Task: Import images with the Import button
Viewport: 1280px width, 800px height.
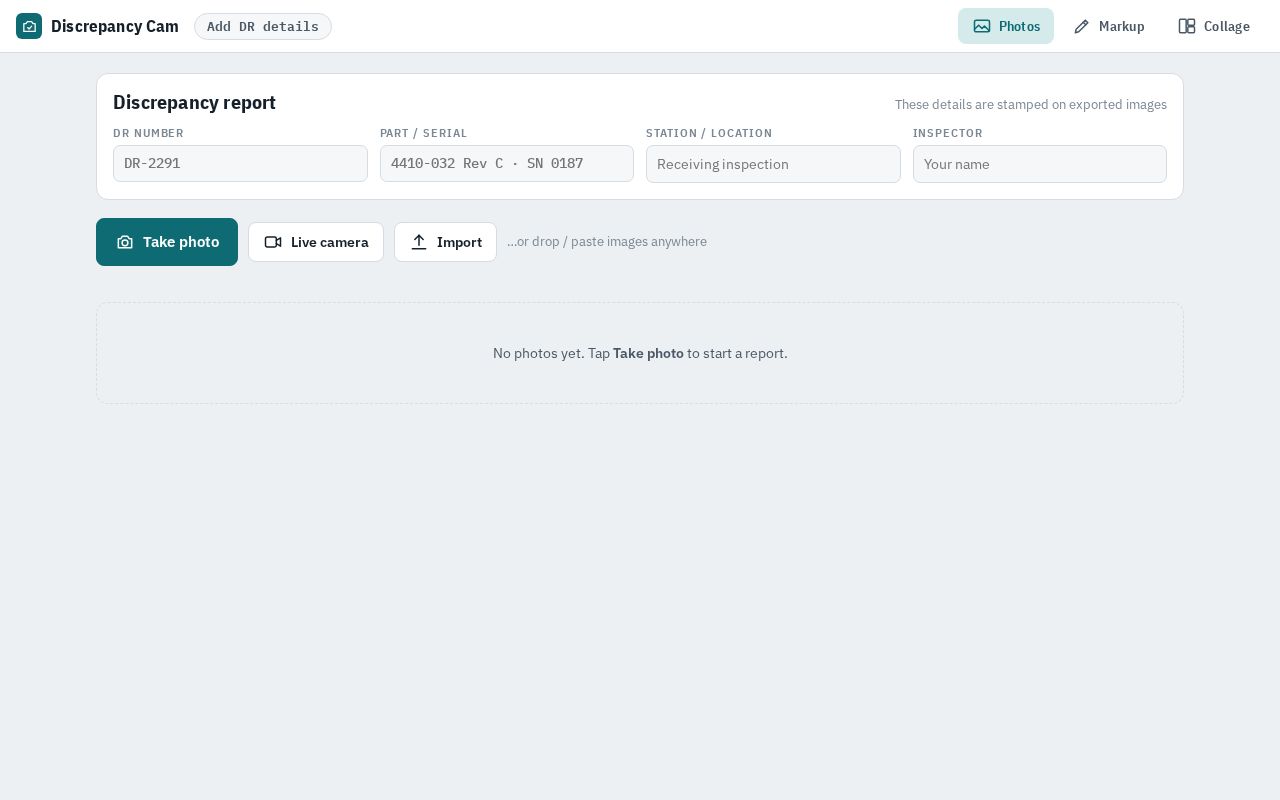Action: click(445, 242)
